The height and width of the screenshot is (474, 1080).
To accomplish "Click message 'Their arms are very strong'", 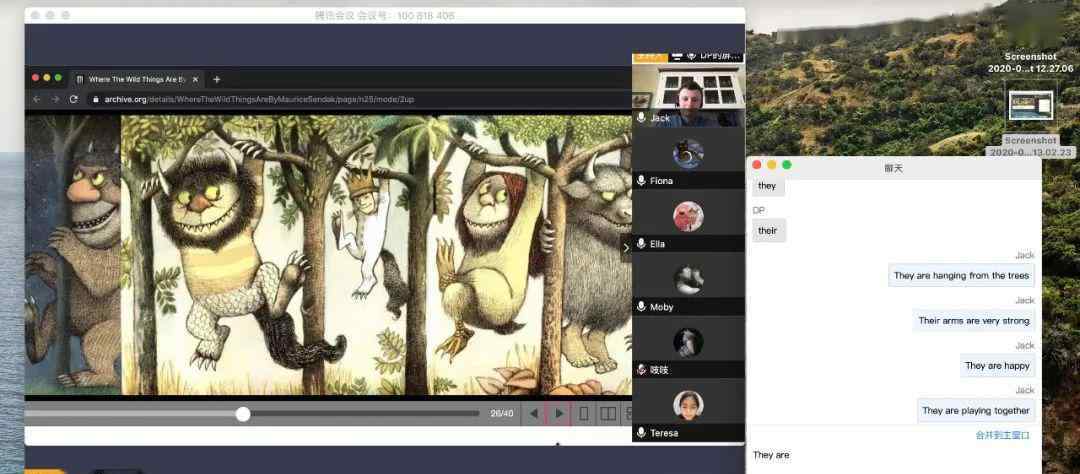I will pyautogui.click(x=973, y=320).
